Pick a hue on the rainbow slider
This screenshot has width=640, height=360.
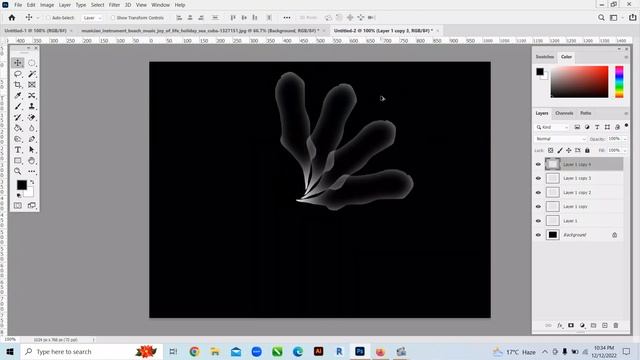coord(619,82)
